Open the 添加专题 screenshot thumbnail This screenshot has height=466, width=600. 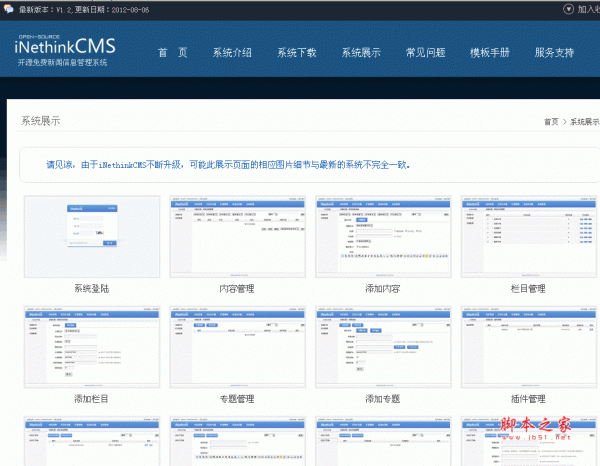[383, 347]
